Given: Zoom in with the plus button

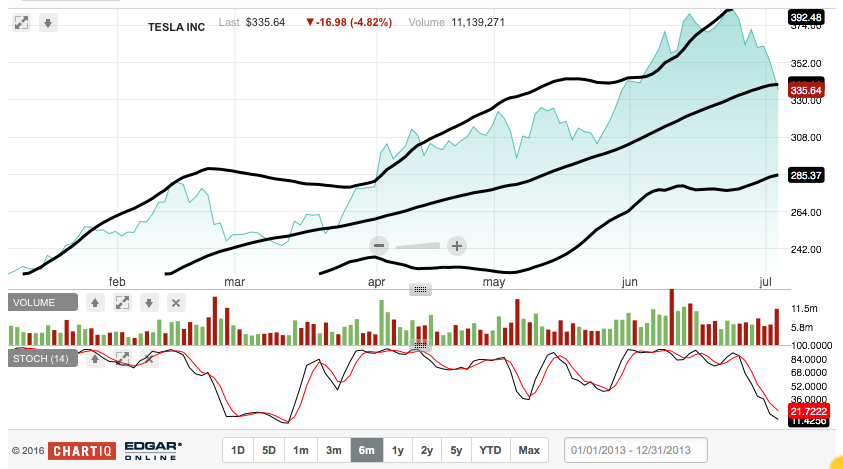Looking at the screenshot, I should pyautogui.click(x=456, y=246).
